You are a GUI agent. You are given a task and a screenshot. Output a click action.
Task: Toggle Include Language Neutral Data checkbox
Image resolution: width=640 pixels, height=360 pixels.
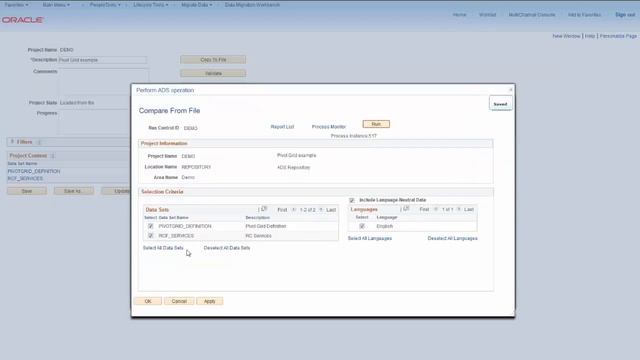(352, 200)
